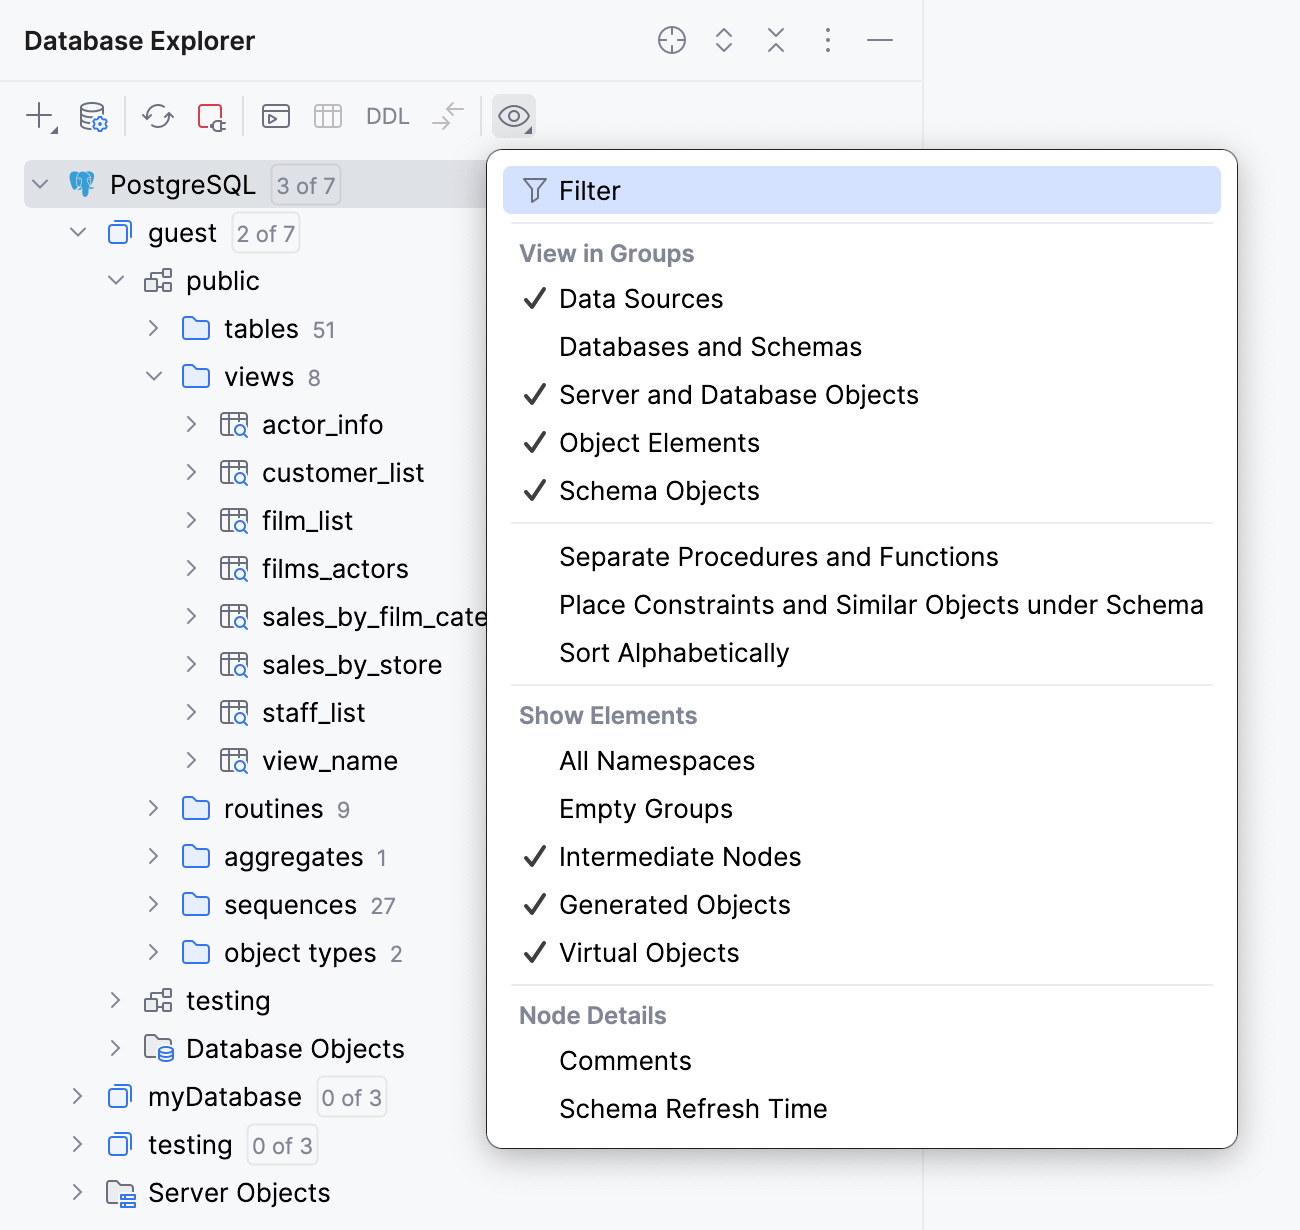Image resolution: width=1300 pixels, height=1230 pixels.
Task: Open a Query Console via toolbar icon
Action: pyautogui.click(x=276, y=116)
